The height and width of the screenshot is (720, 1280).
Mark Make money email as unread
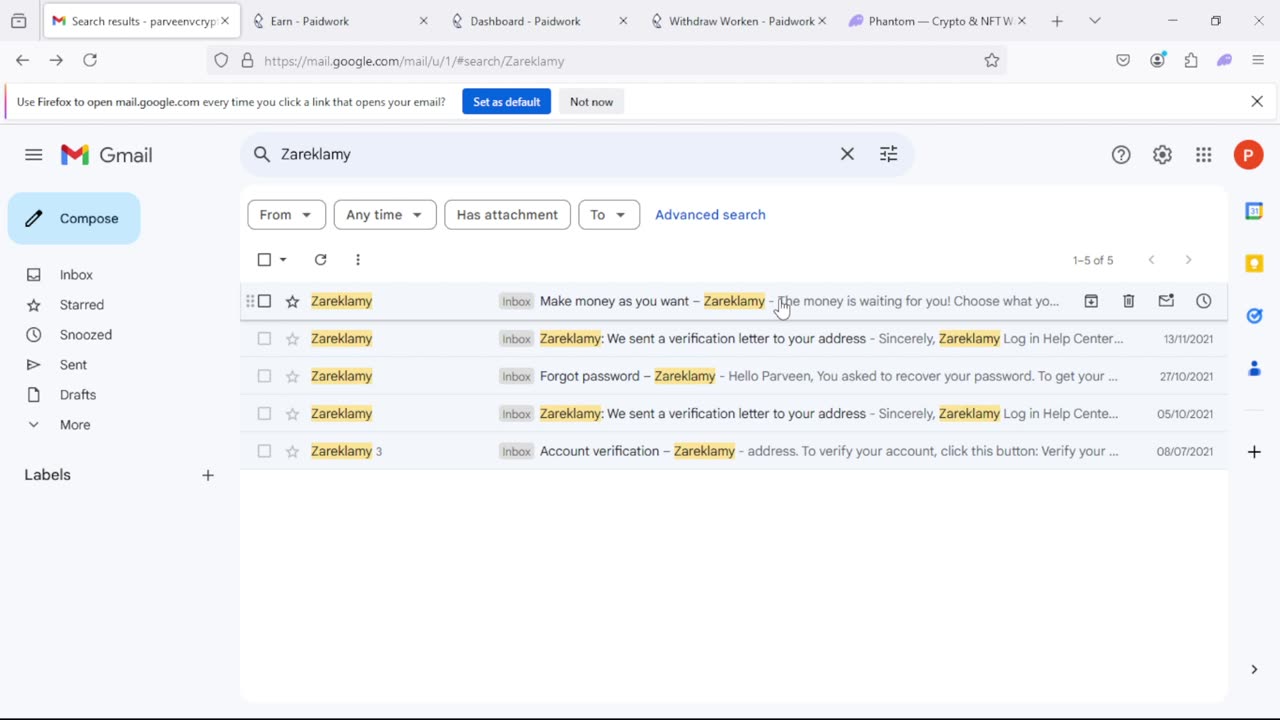click(1166, 301)
